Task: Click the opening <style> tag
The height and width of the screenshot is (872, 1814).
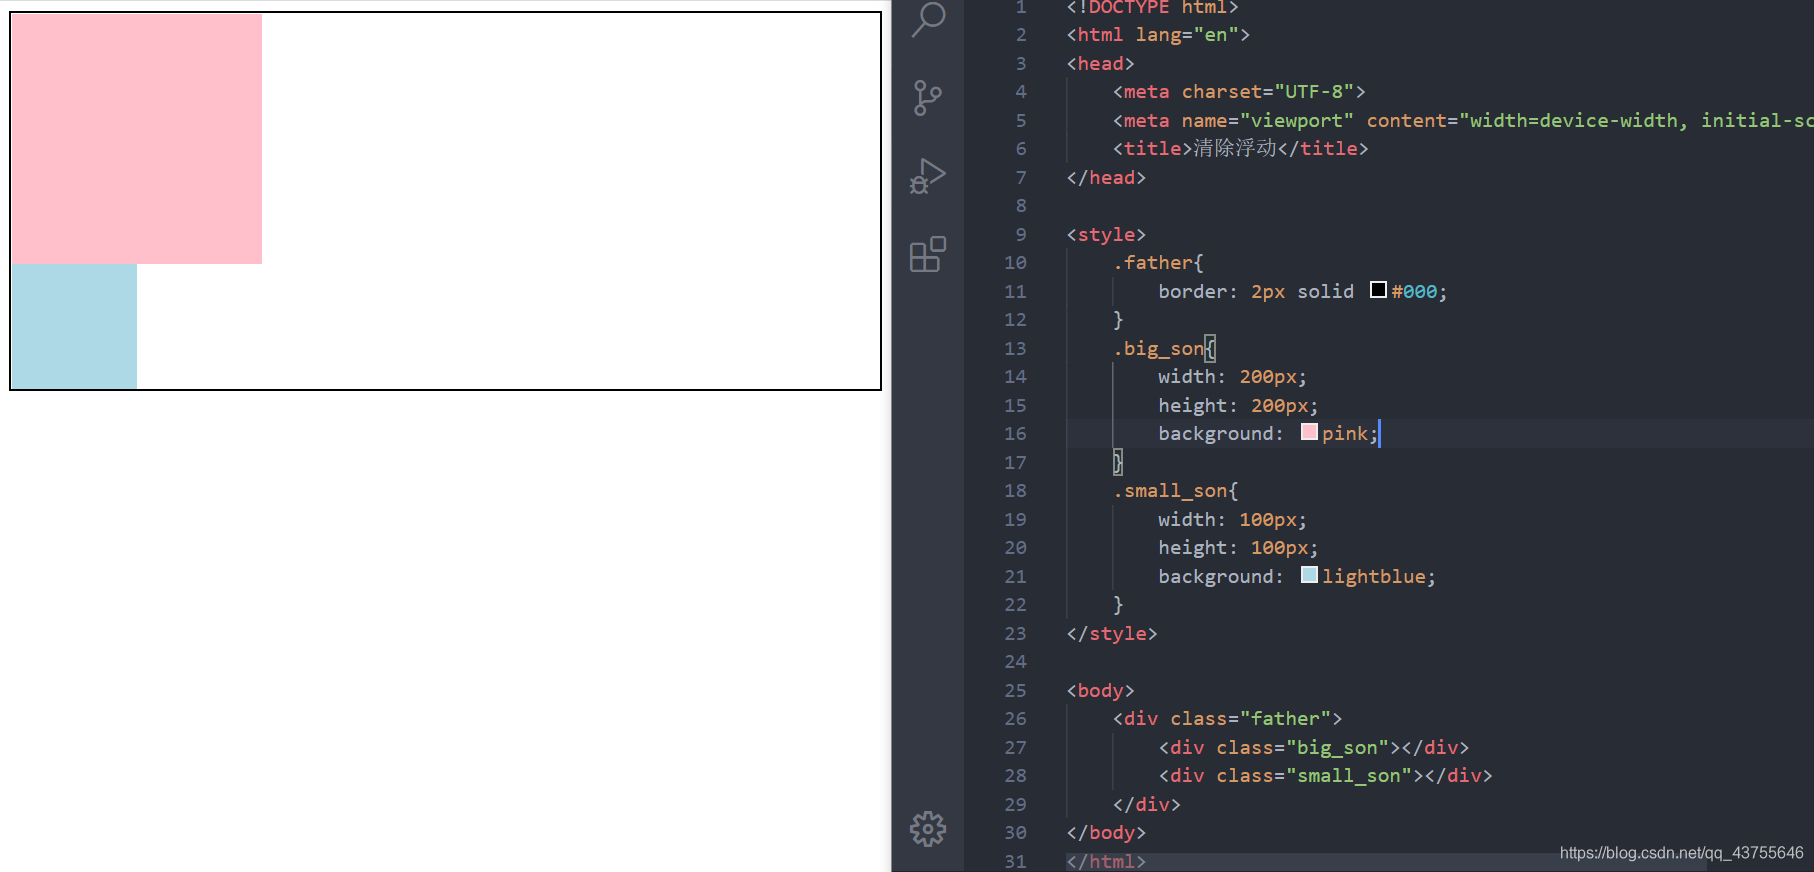Action: [1106, 234]
